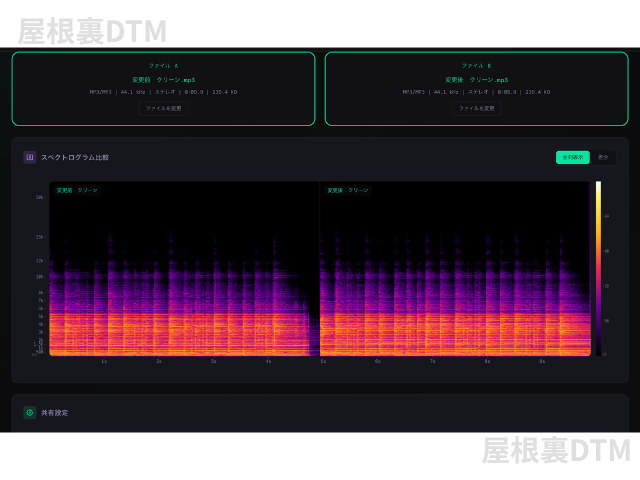Click the 5s time axis label
Viewport: 640px width, 480px height.
(x=323, y=361)
